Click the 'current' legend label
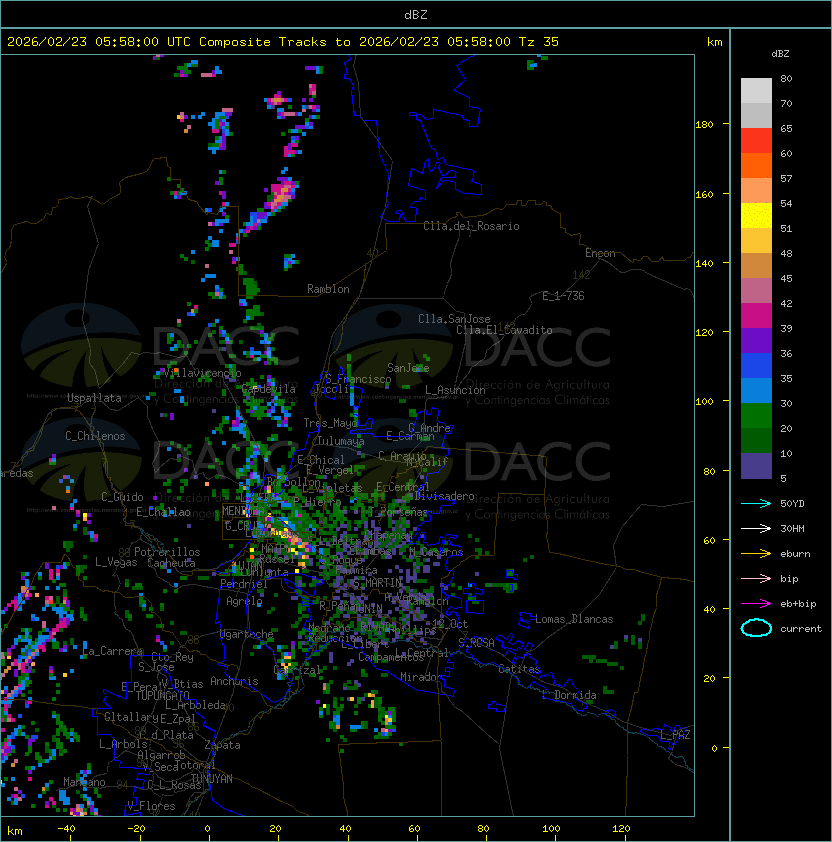Image resolution: width=832 pixels, height=842 pixels. tap(801, 629)
